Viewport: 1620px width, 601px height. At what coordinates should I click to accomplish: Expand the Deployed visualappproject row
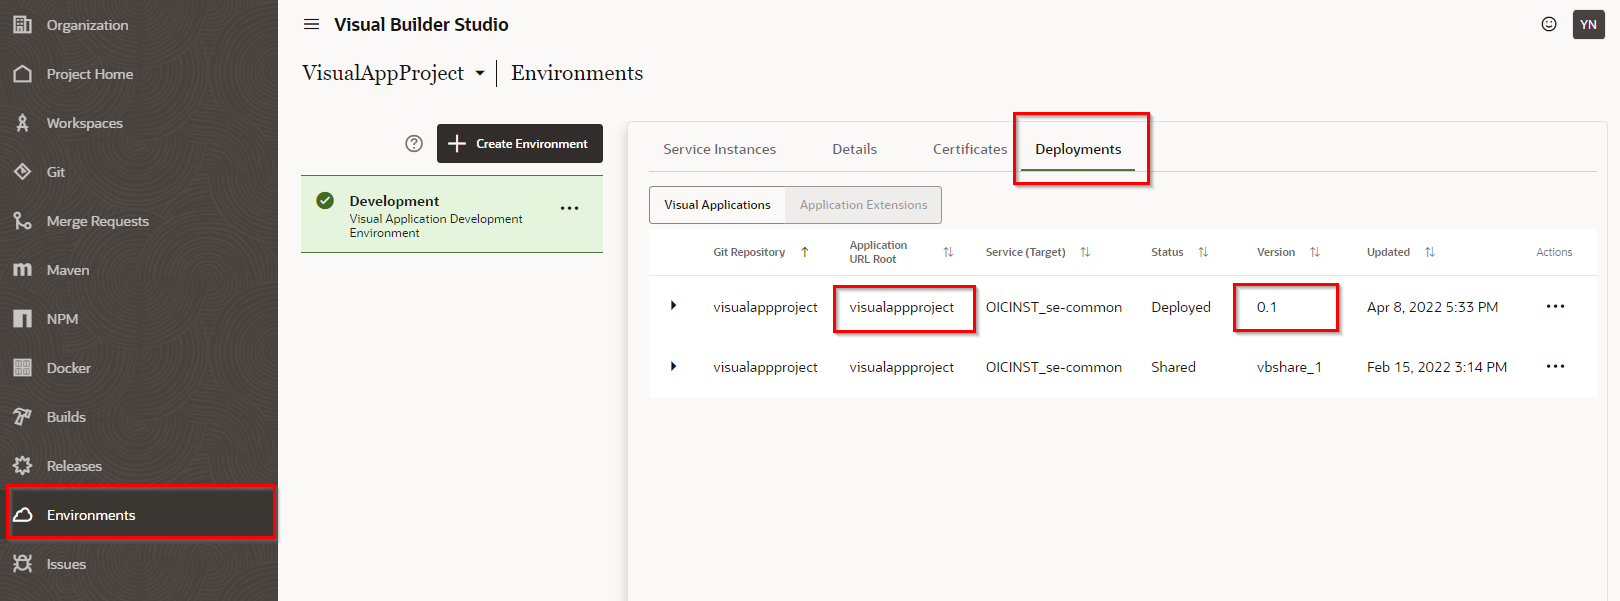673,306
